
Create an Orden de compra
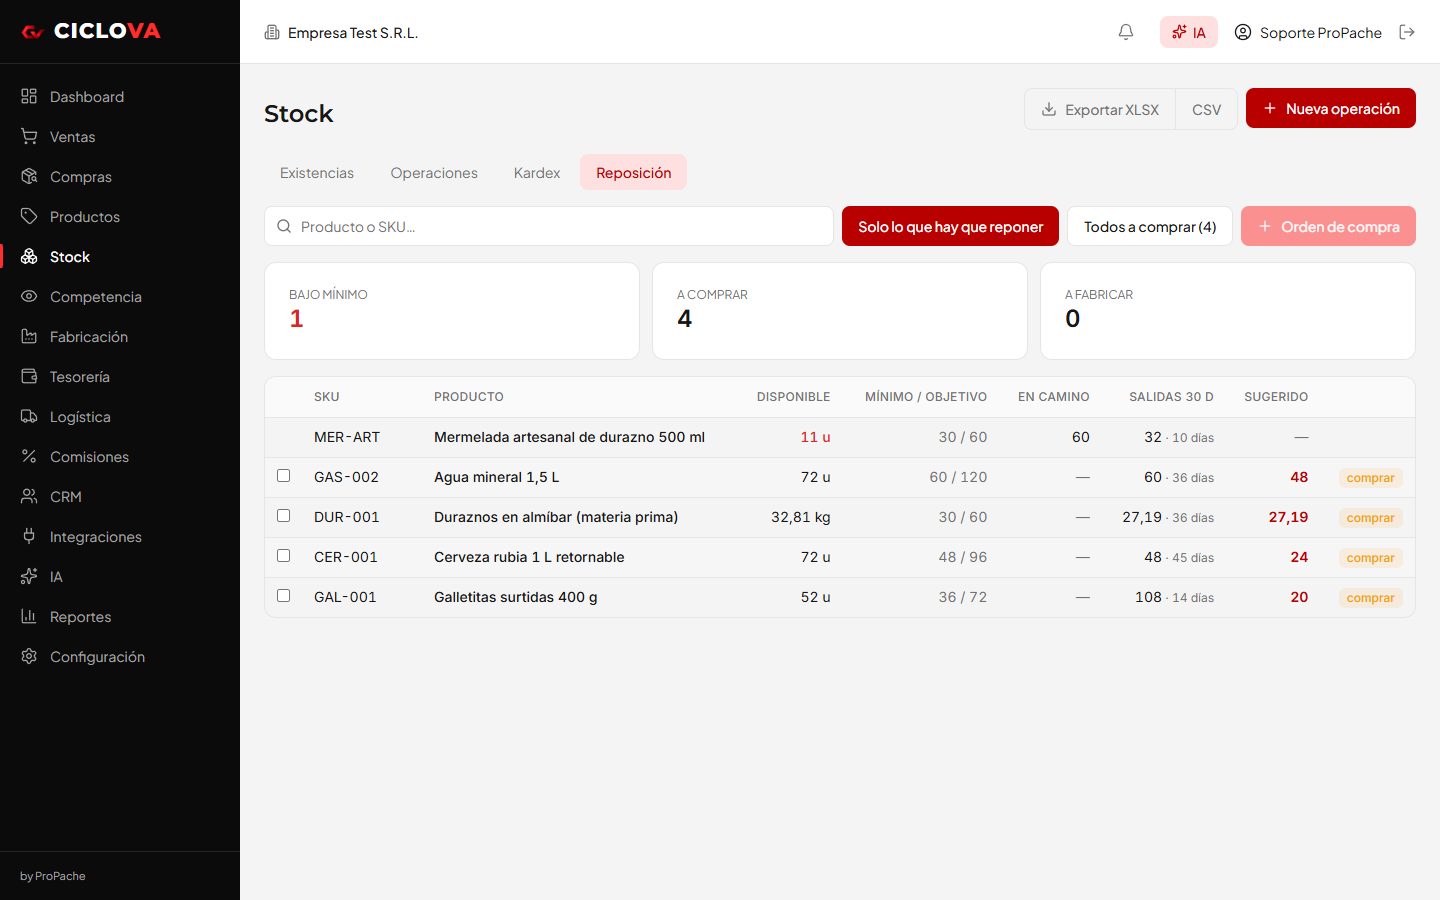[x=1328, y=226]
